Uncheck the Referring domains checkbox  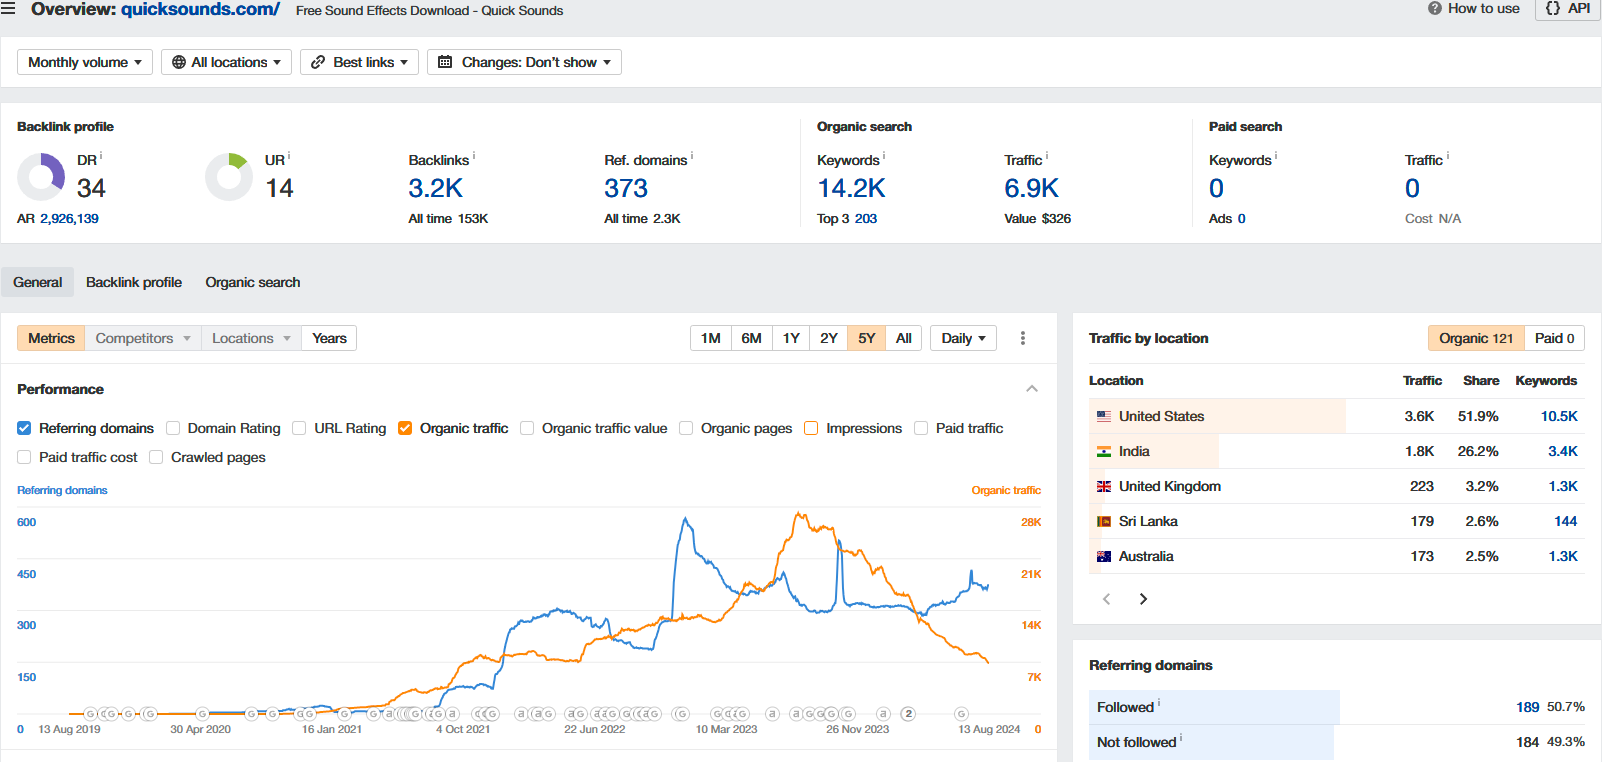click(x=24, y=428)
